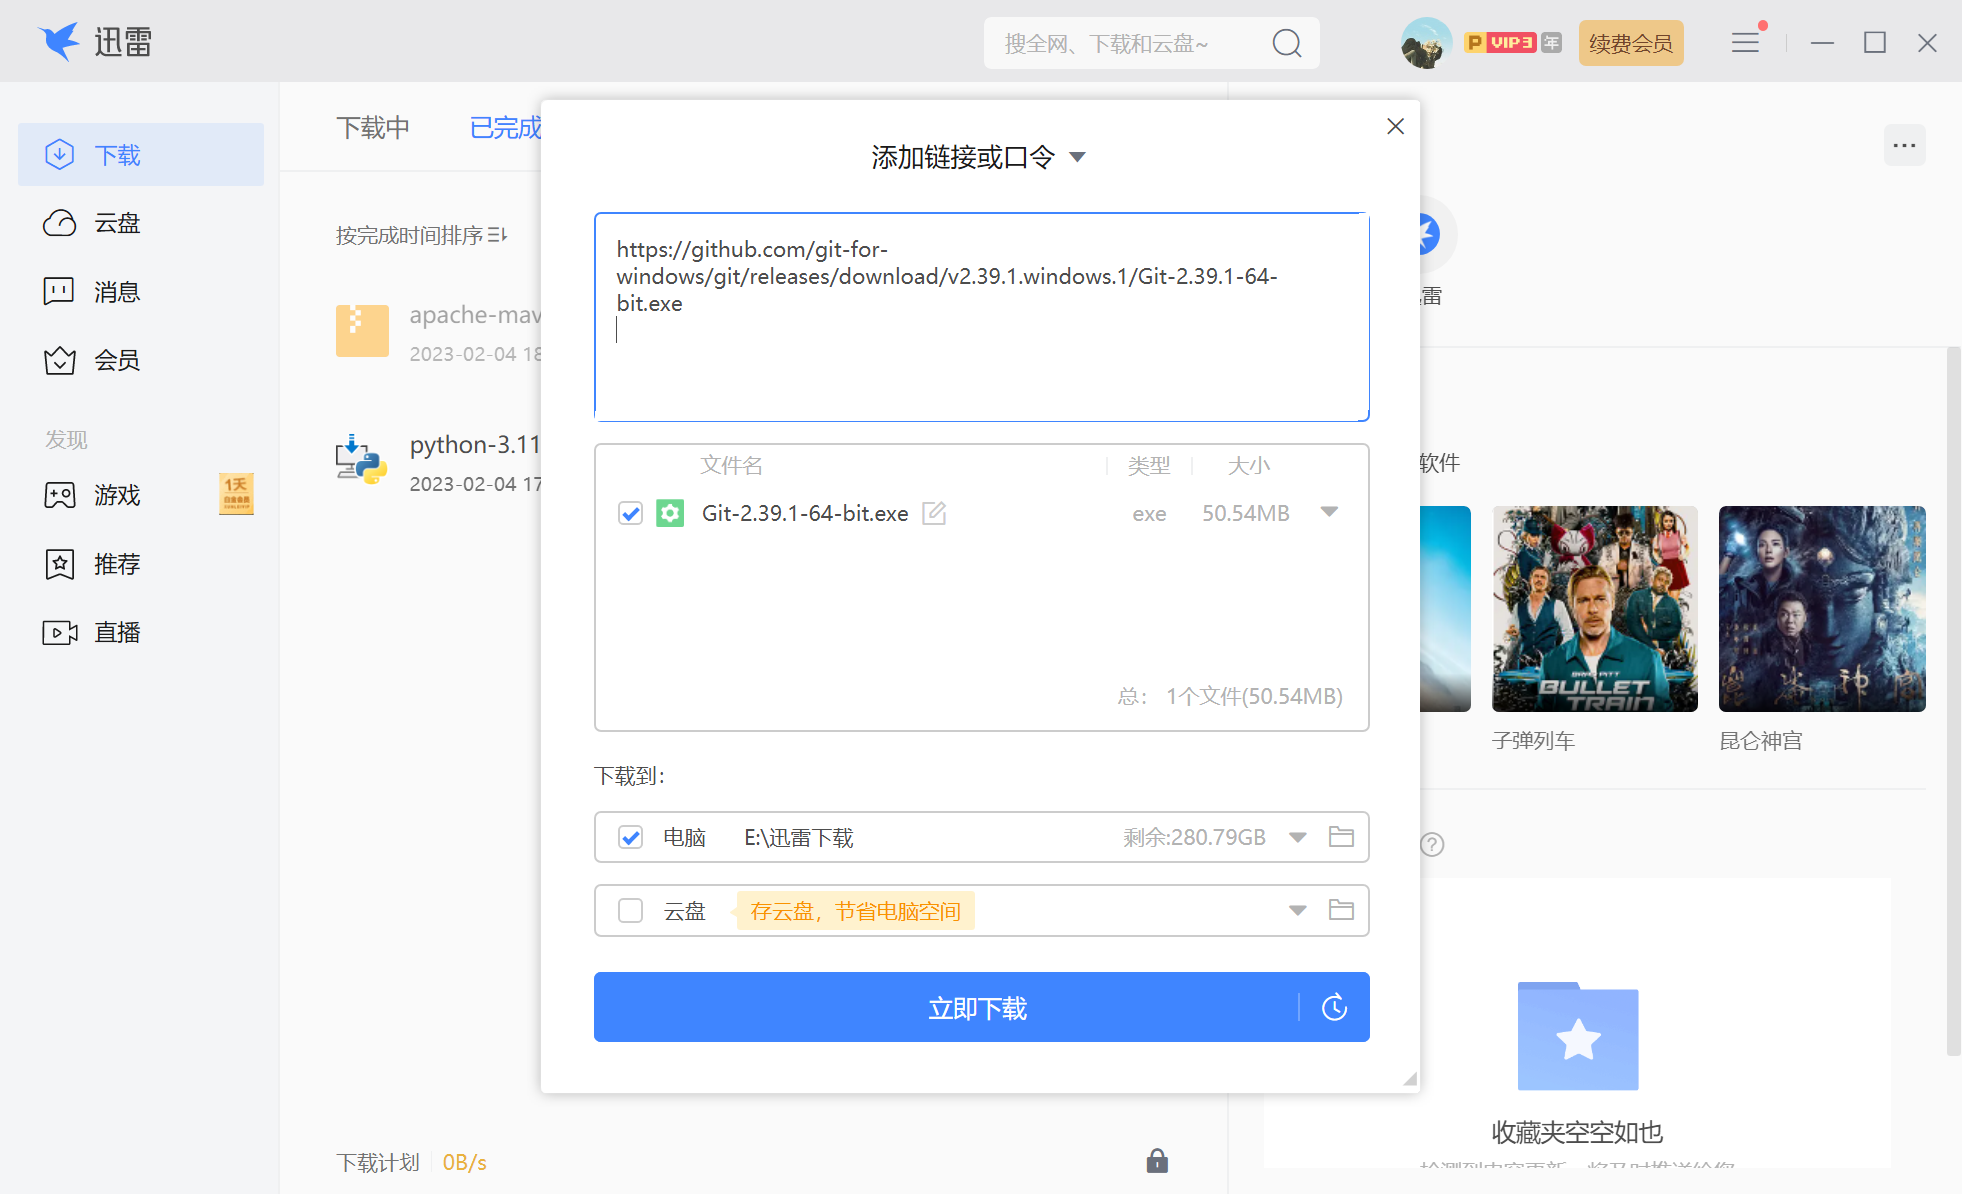Open the 下载 sidebar section
The height and width of the screenshot is (1194, 1962).
coord(141,155)
